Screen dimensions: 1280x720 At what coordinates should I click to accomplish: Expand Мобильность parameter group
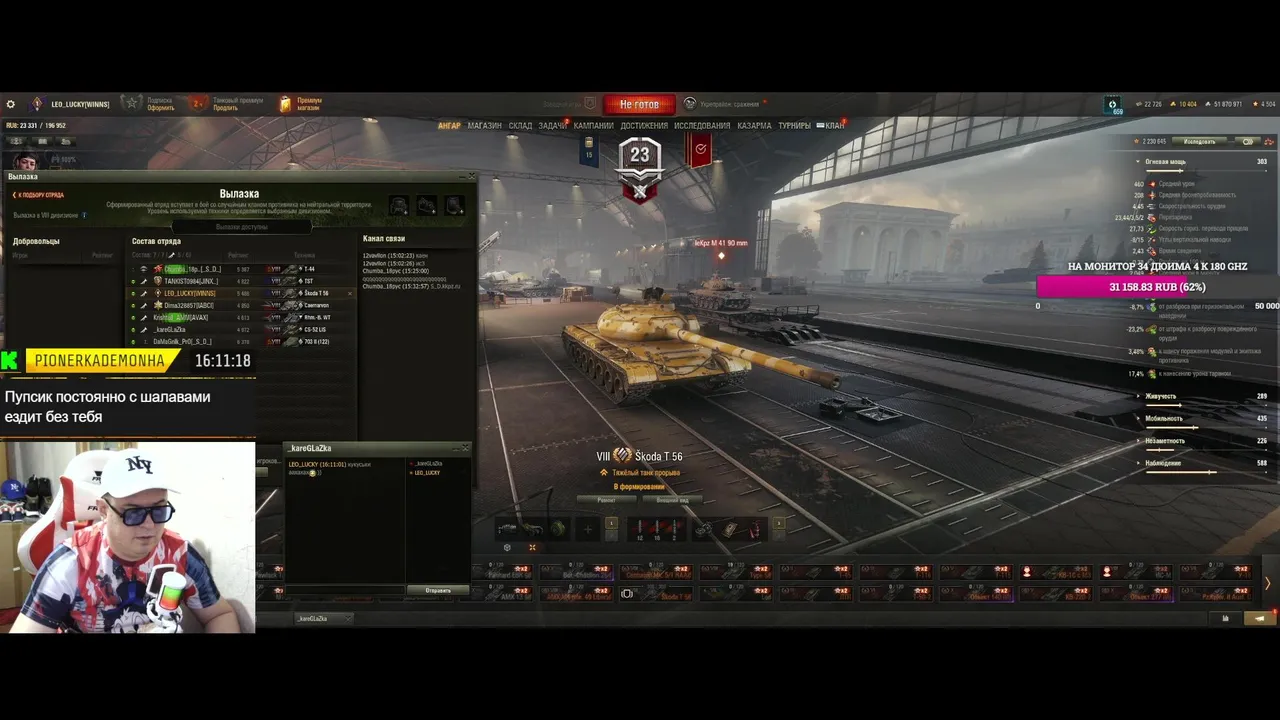point(1138,418)
